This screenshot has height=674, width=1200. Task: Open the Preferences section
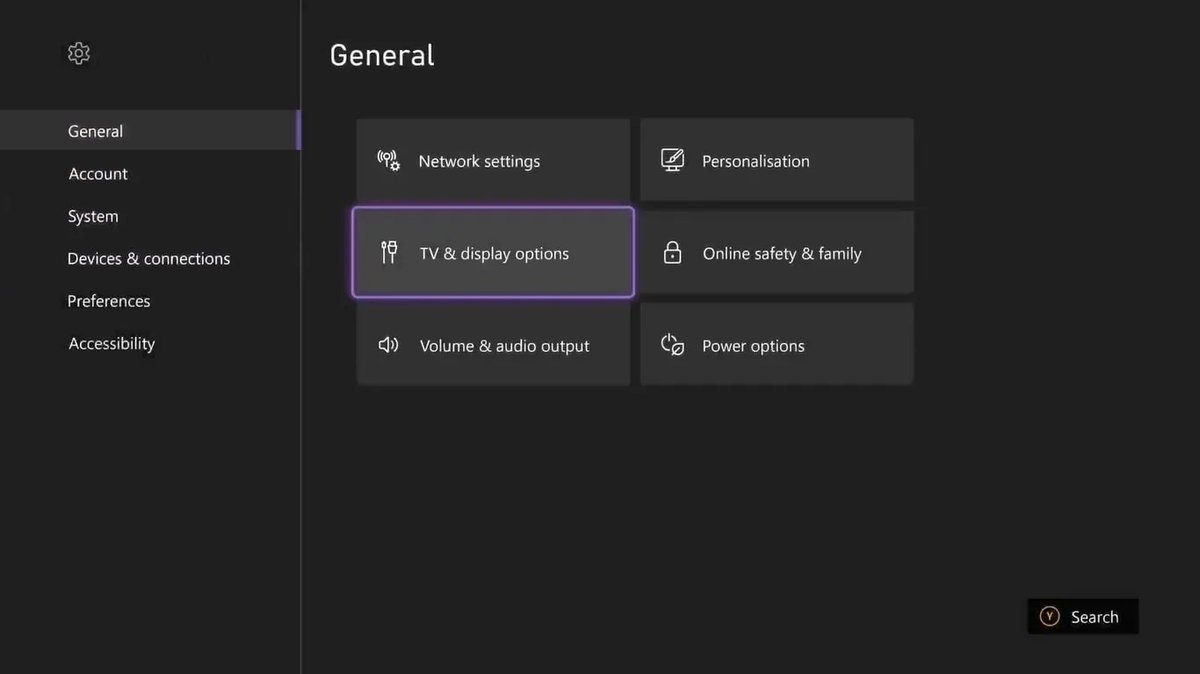[108, 300]
